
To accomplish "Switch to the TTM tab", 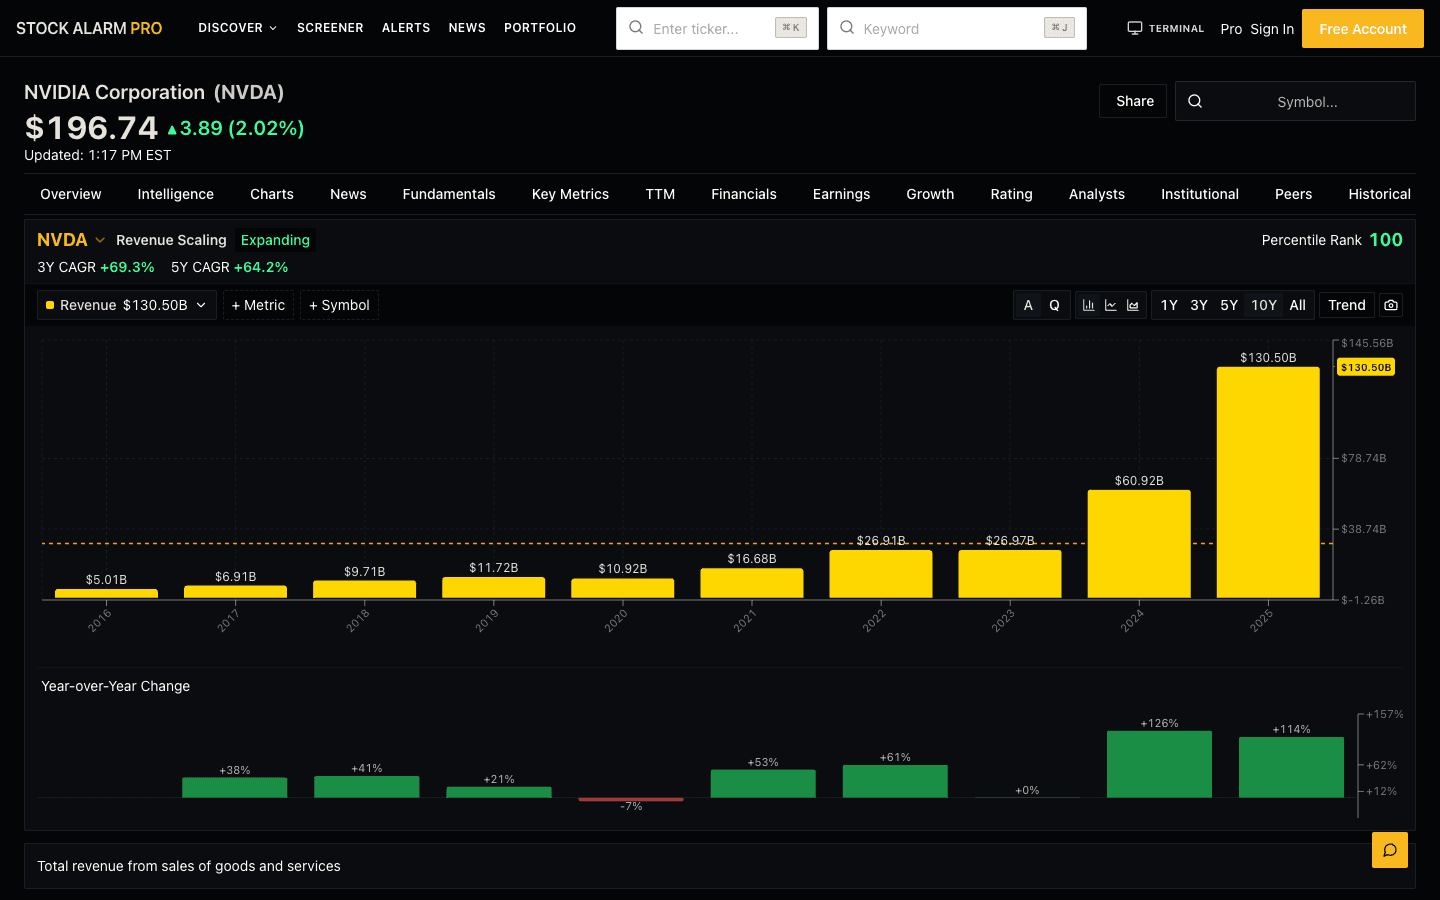I will click(660, 194).
